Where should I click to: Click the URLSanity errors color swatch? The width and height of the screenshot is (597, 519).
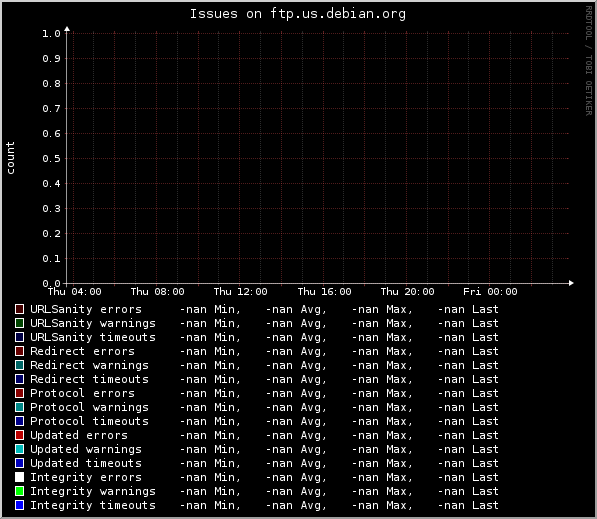pyautogui.click(x=19, y=309)
